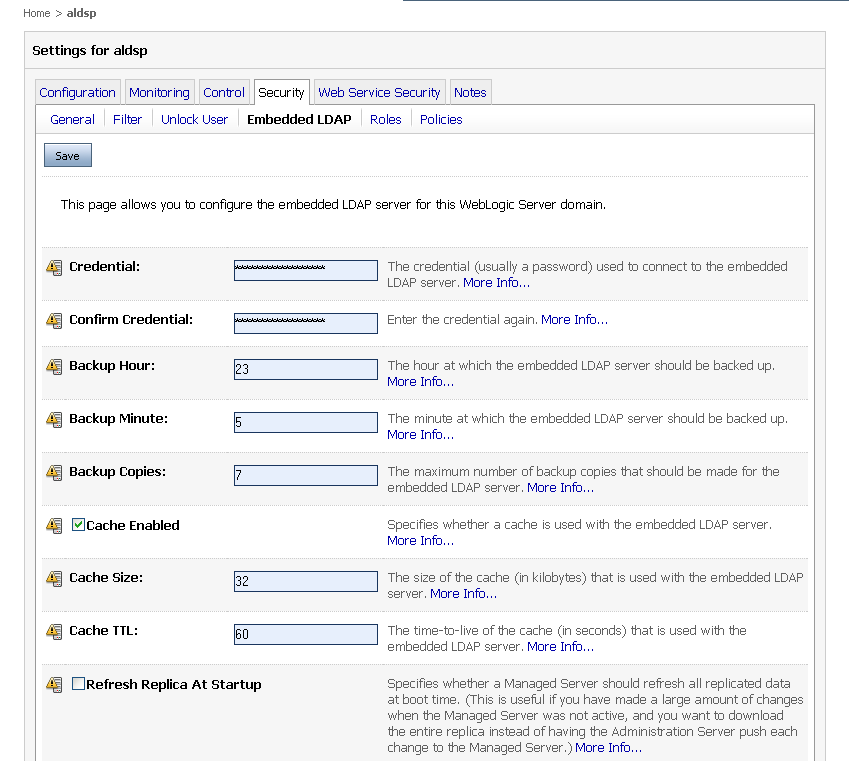Screen dimensions: 849x761
Task: Open the Unlock User sub-tab
Action: pos(194,120)
